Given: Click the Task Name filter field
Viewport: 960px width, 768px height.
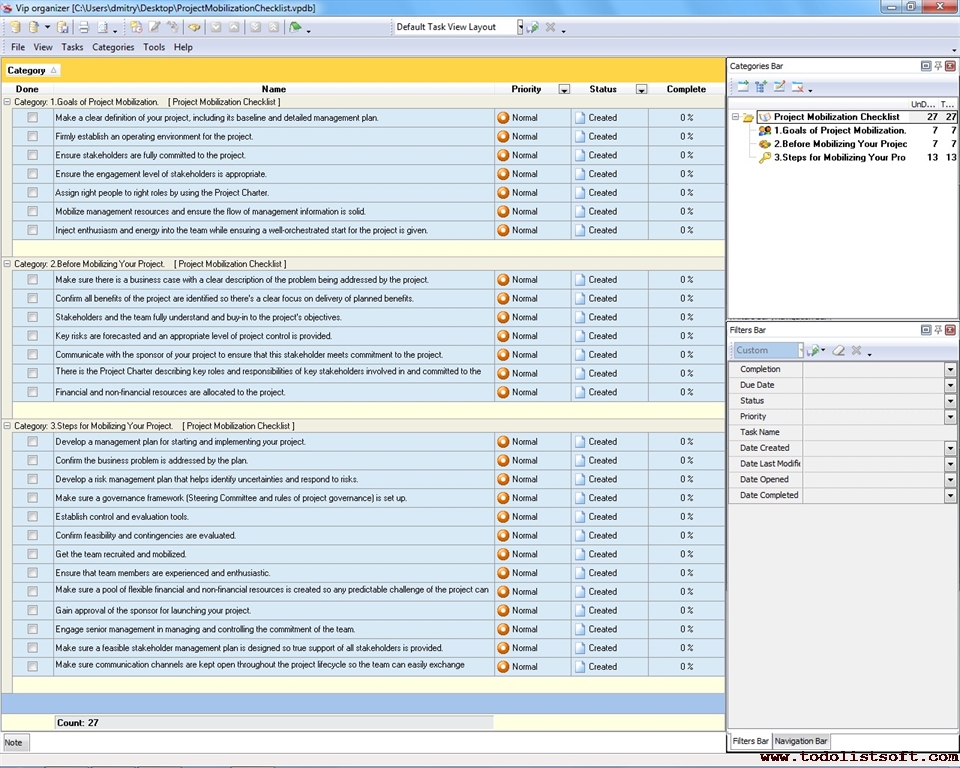Looking at the screenshot, I should [x=875, y=432].
